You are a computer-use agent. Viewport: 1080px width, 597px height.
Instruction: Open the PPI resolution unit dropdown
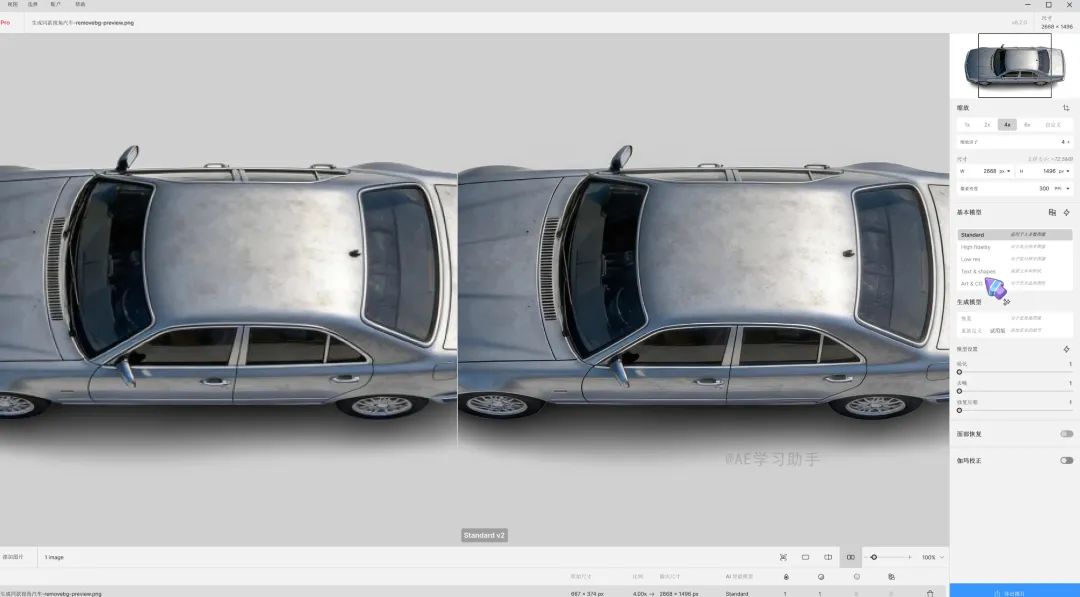1063,189
